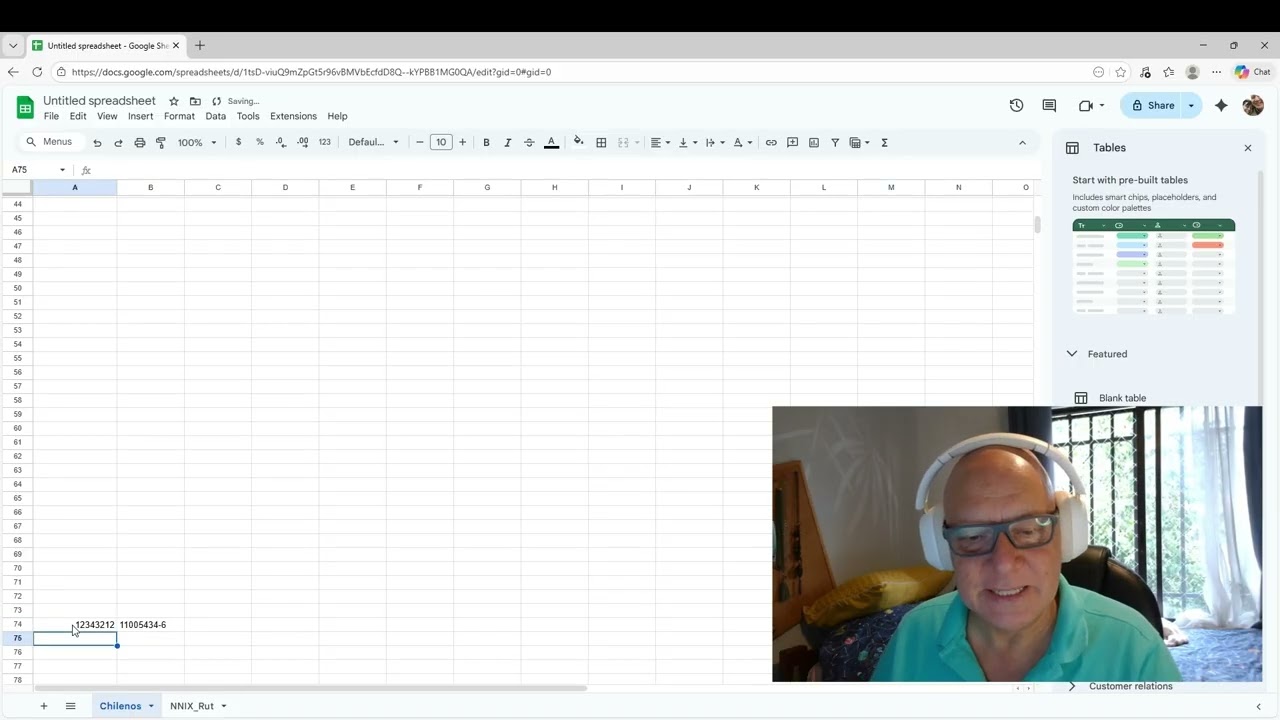Activate the paint format tool
Screen dimensions: 1280x720
tap(161, 143)
